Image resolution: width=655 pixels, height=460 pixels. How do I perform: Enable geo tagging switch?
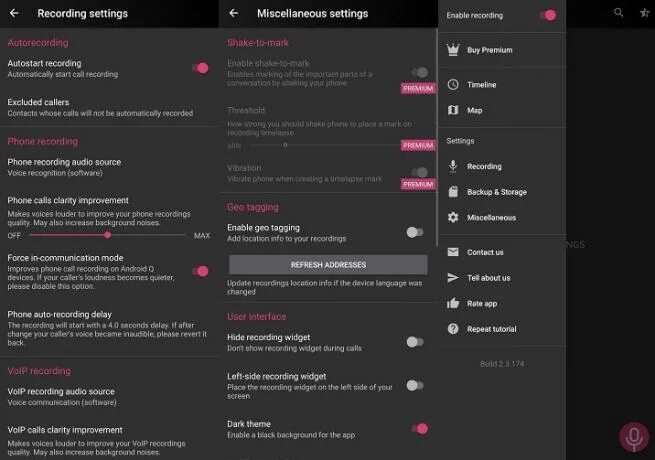414,232
